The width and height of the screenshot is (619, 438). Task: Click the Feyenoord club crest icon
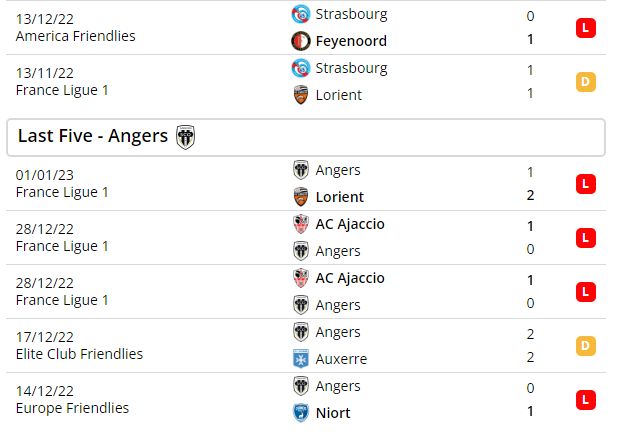point(300,41)
